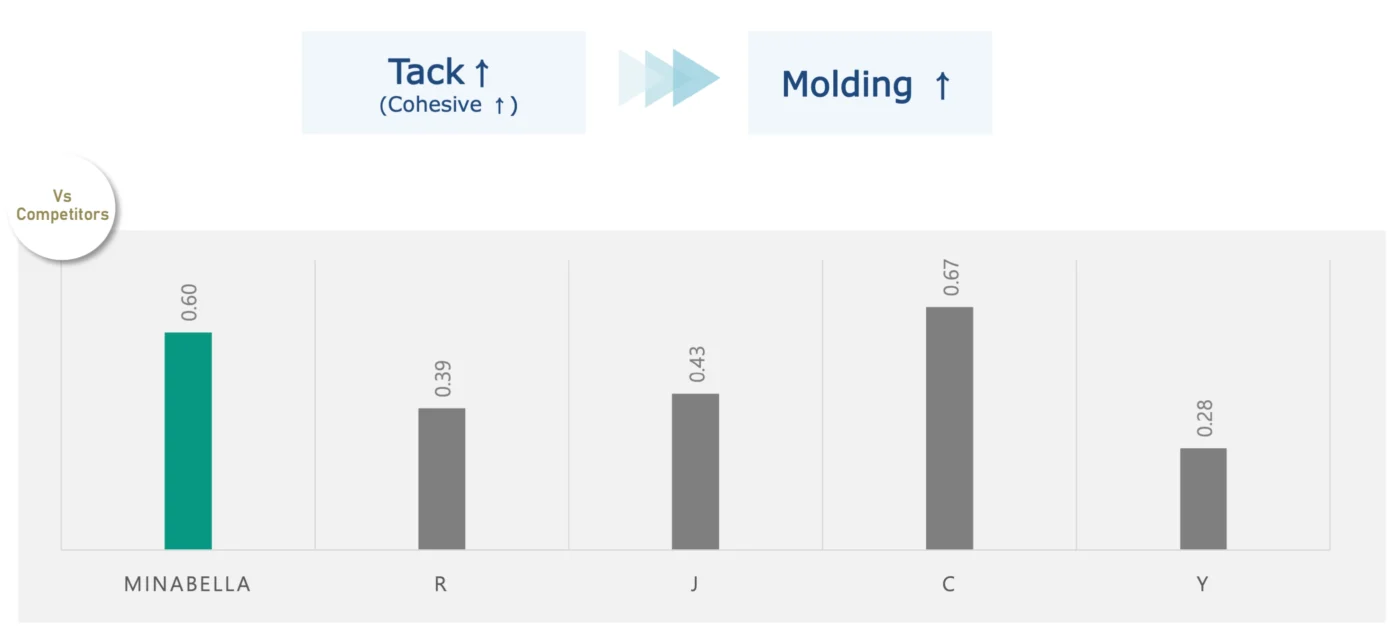This screenshot has height=638, width=1400.
Task: Click the 0.28 value label
Action: [1204, 418]
